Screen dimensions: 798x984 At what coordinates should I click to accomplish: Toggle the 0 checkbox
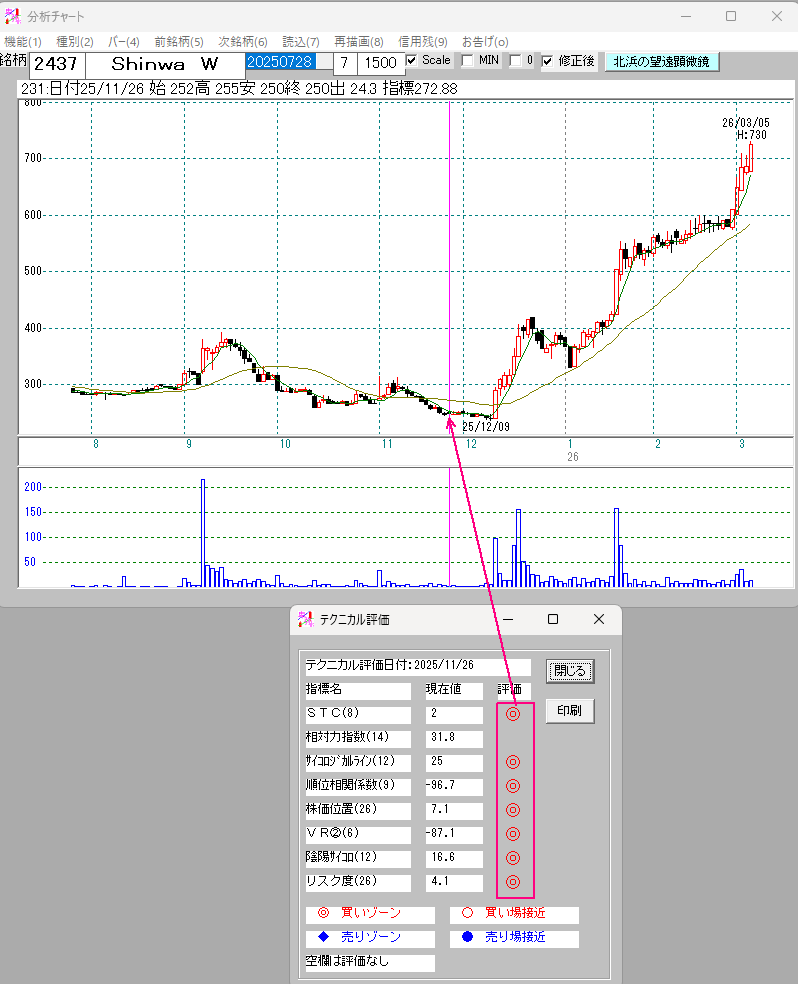(x=515, y=60)
